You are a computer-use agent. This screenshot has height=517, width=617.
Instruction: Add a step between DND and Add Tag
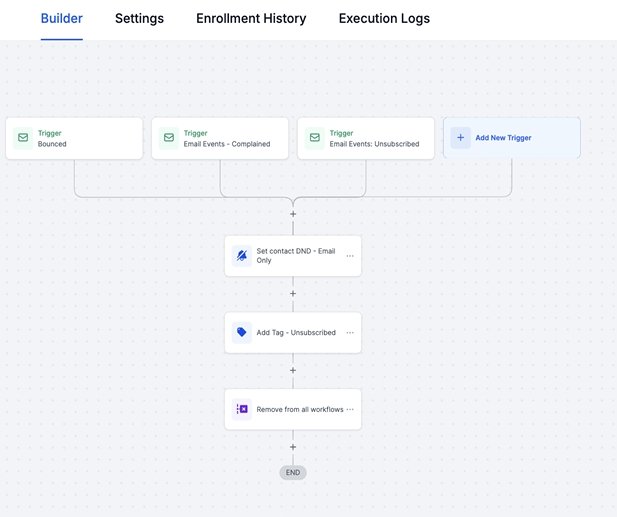(x=293, y=294)
